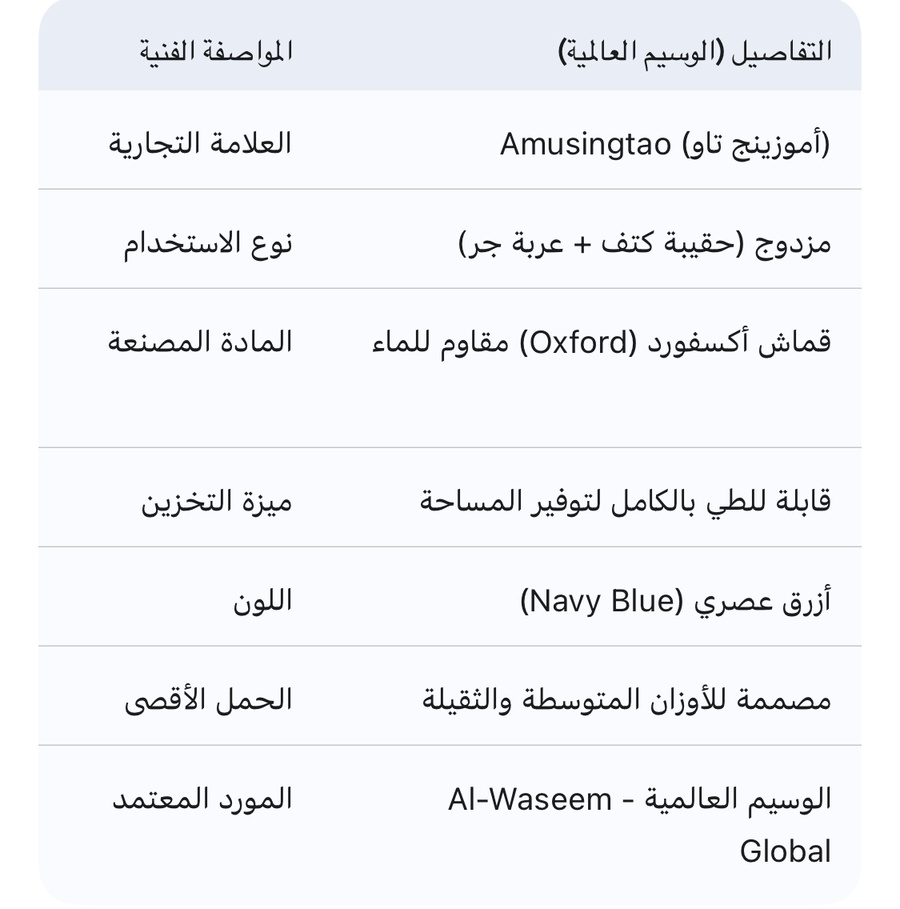Screen dimensions: 900x909
Task: Click the المواصفة الفنية column header
Action: 216,51
